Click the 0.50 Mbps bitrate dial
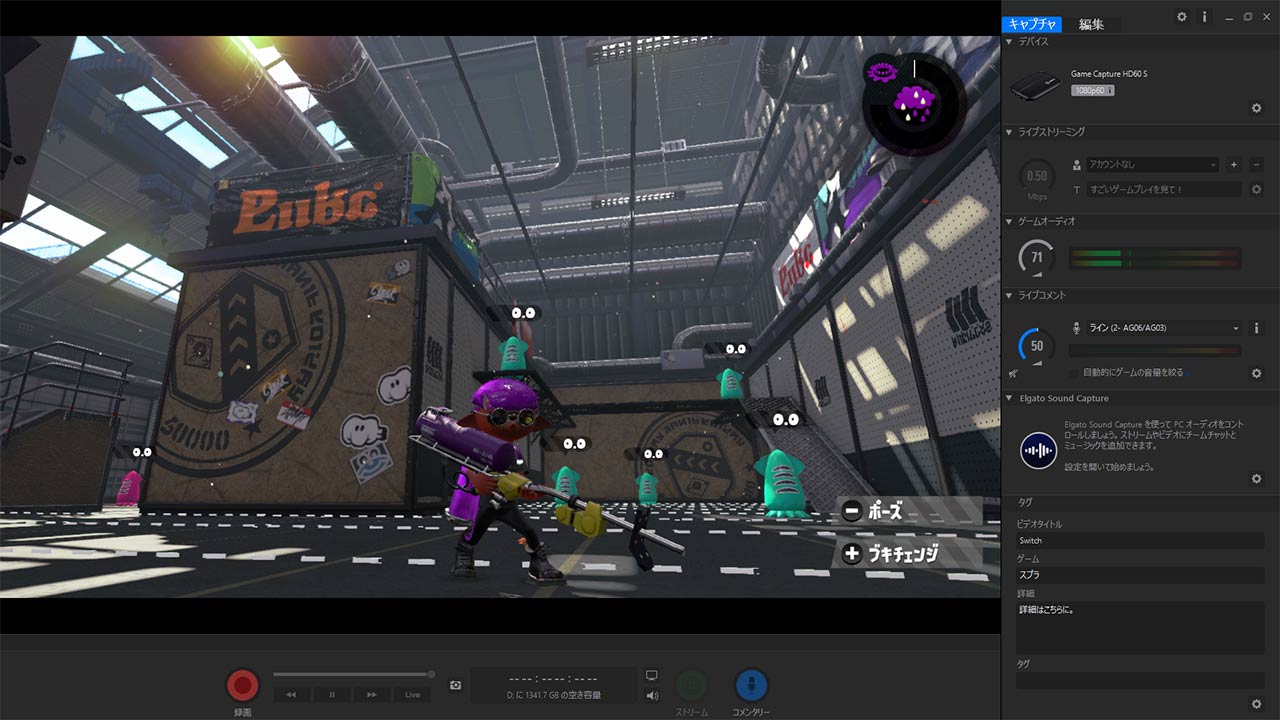 [1037, 178]
